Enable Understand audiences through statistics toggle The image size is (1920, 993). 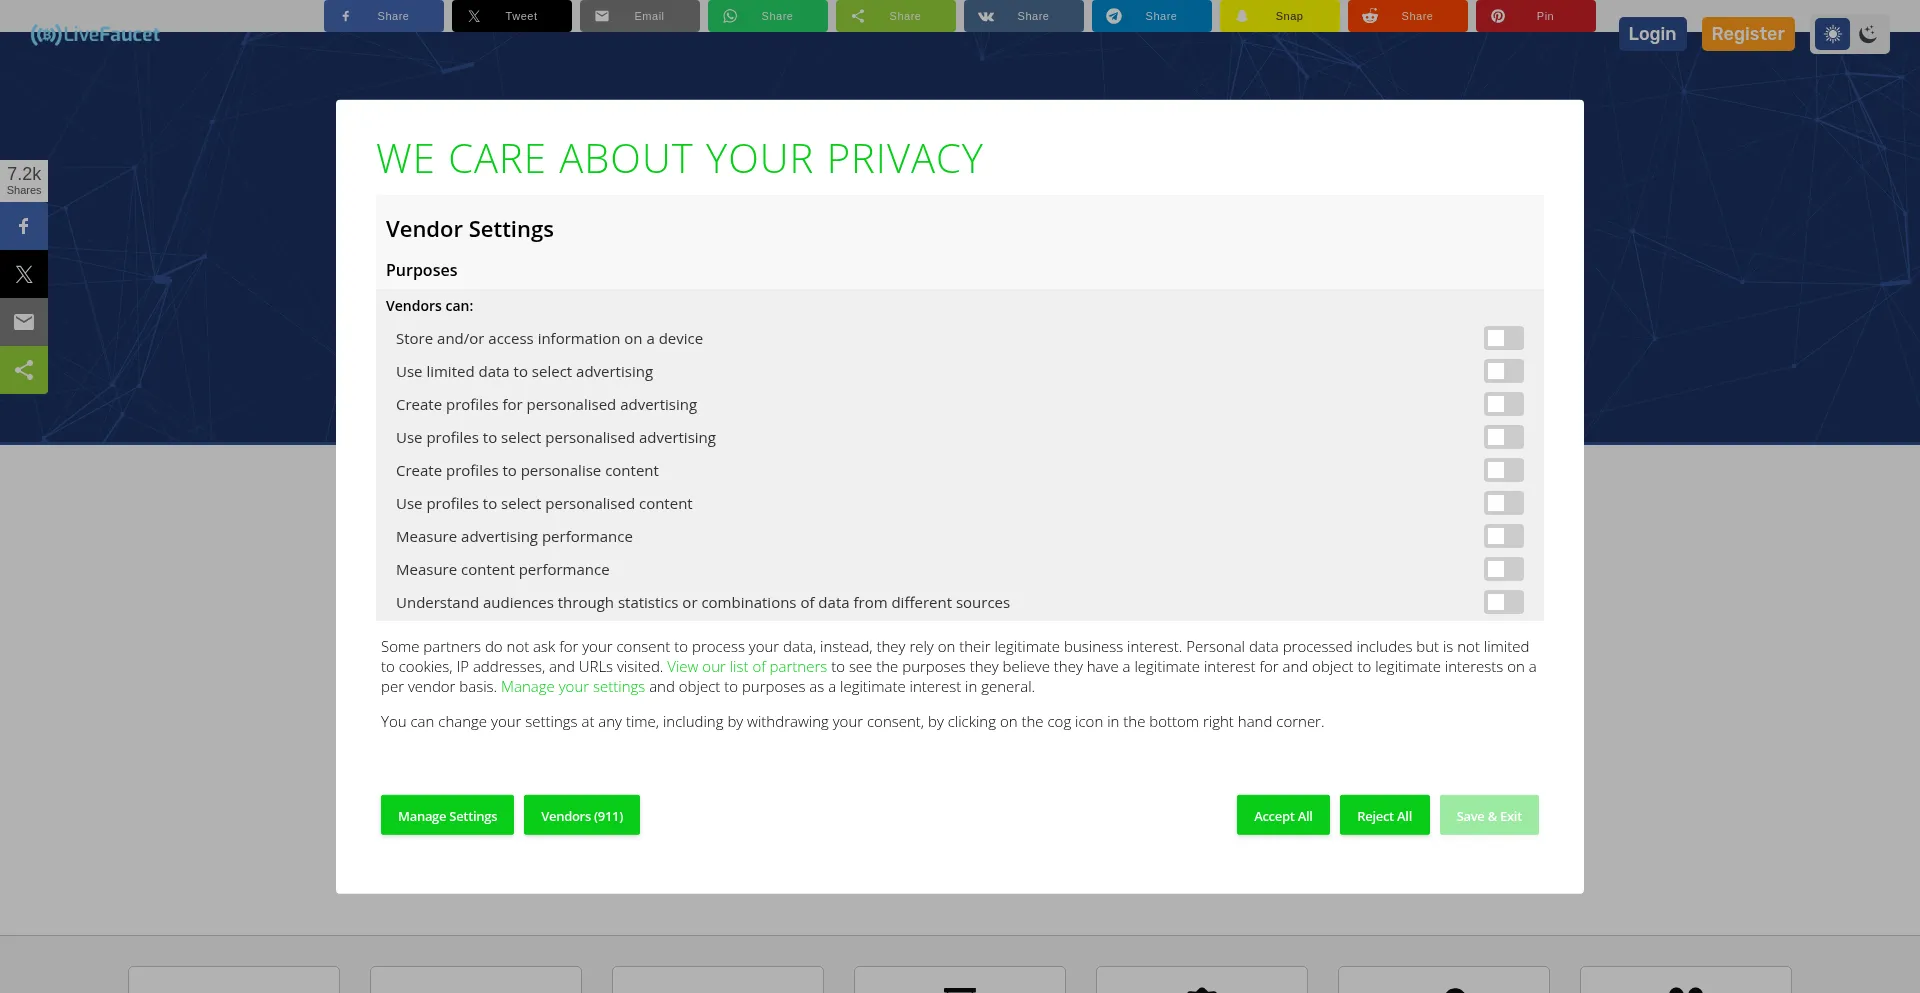click(x=1503, y=603)
